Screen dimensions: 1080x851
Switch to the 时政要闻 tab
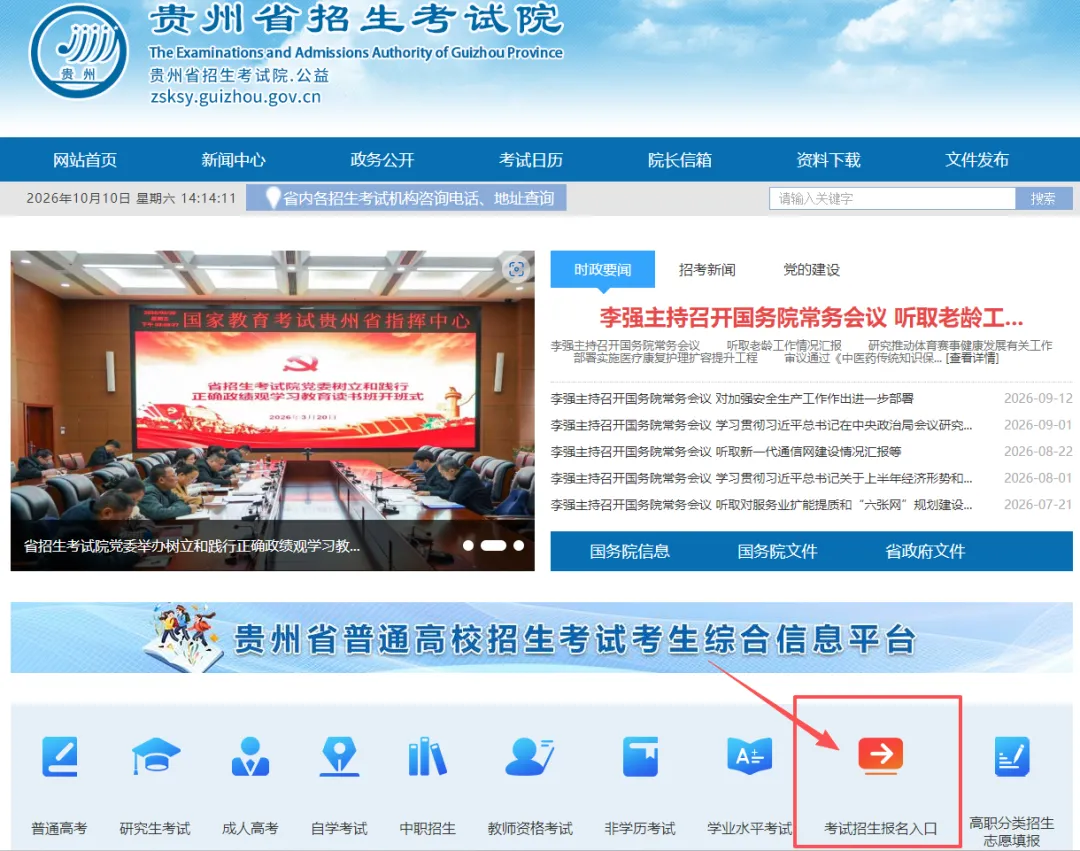tap(603, 269)
